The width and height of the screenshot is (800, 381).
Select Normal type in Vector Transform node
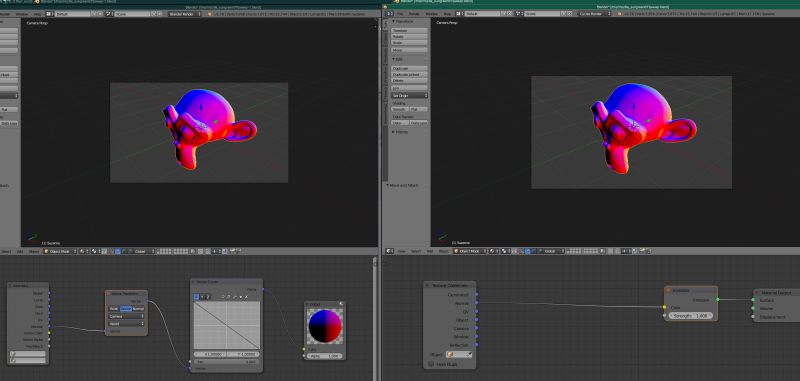(x=138, y=309)
